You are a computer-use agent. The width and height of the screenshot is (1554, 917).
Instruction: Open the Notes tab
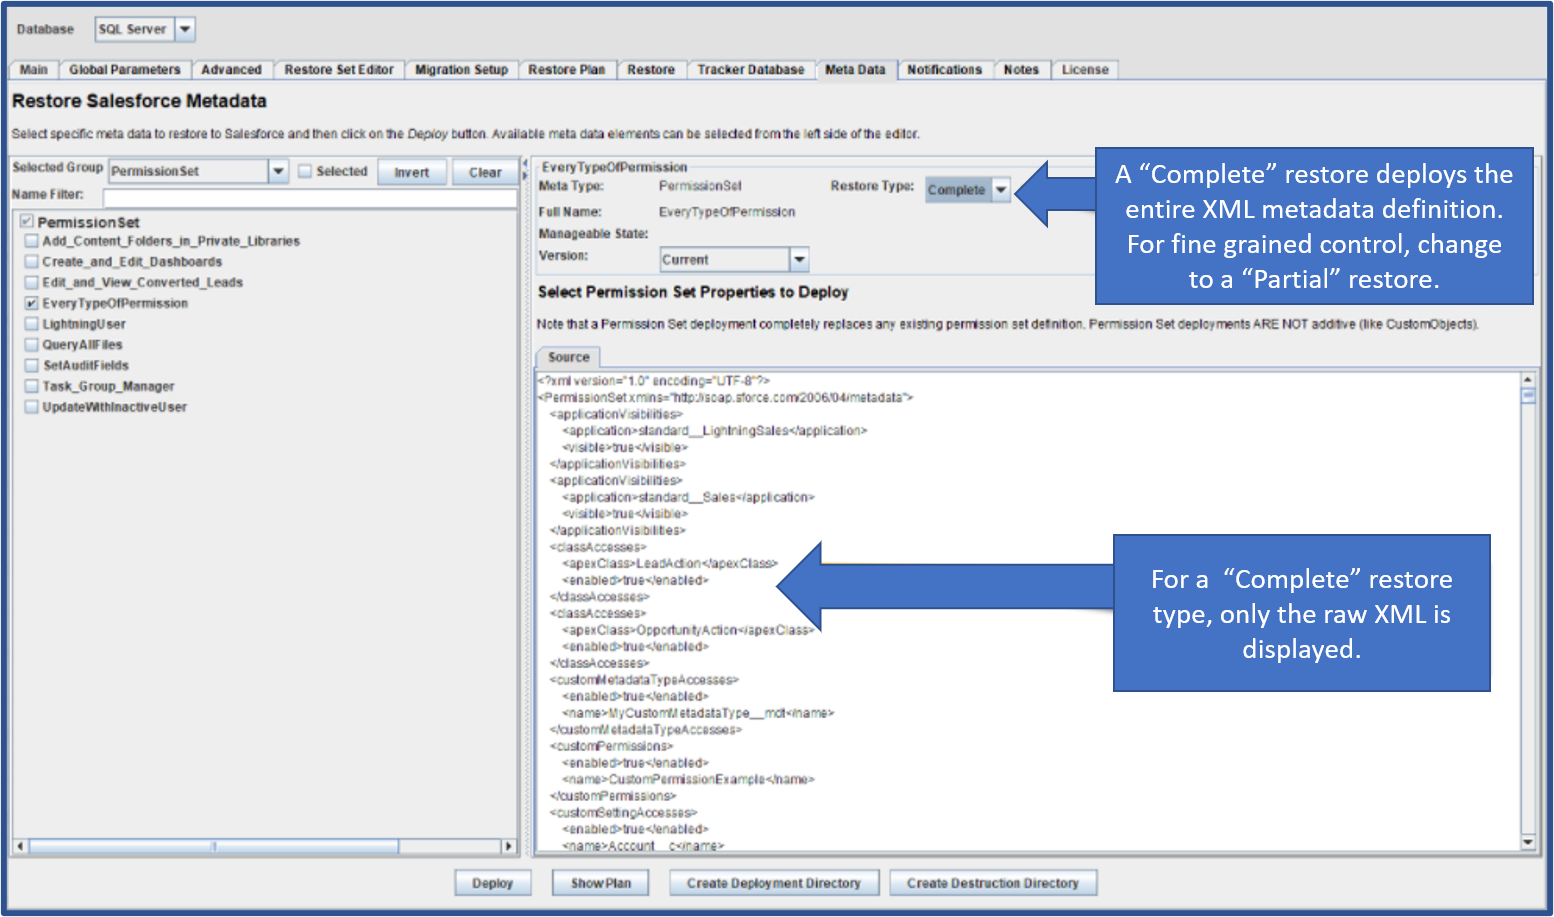click(1021, 70)
